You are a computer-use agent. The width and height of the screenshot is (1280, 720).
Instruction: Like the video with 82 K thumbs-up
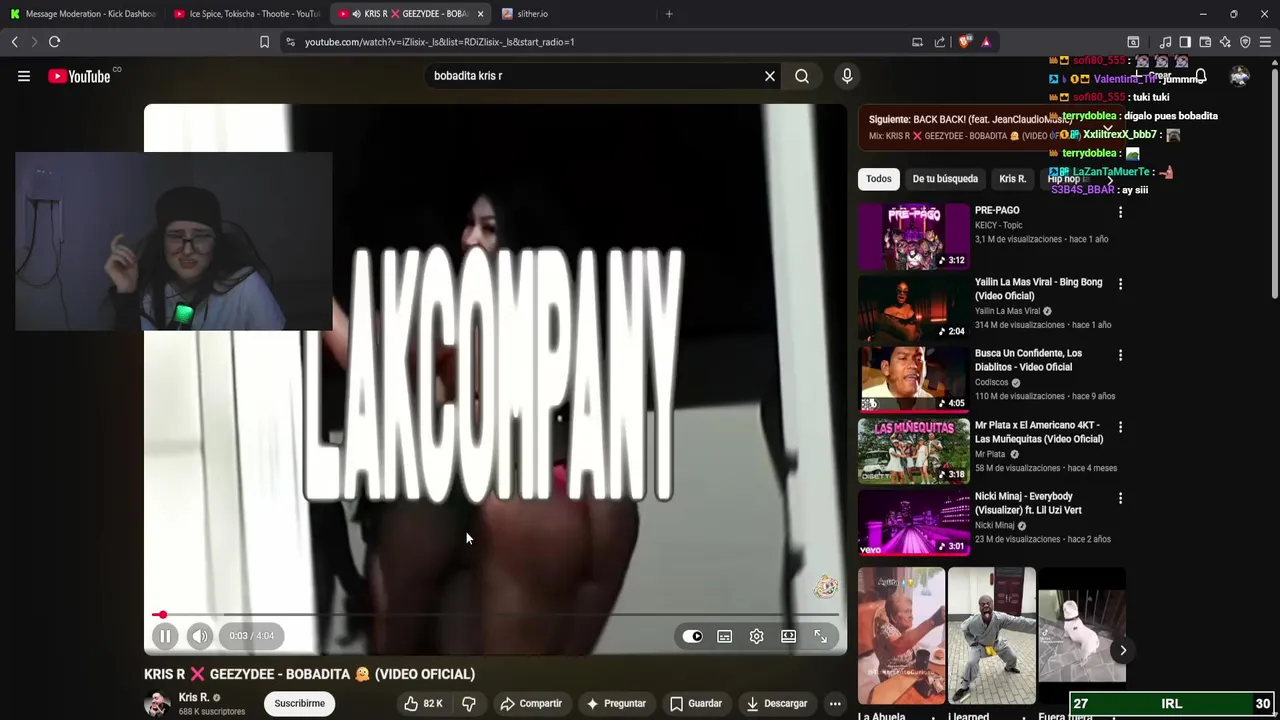423,704
